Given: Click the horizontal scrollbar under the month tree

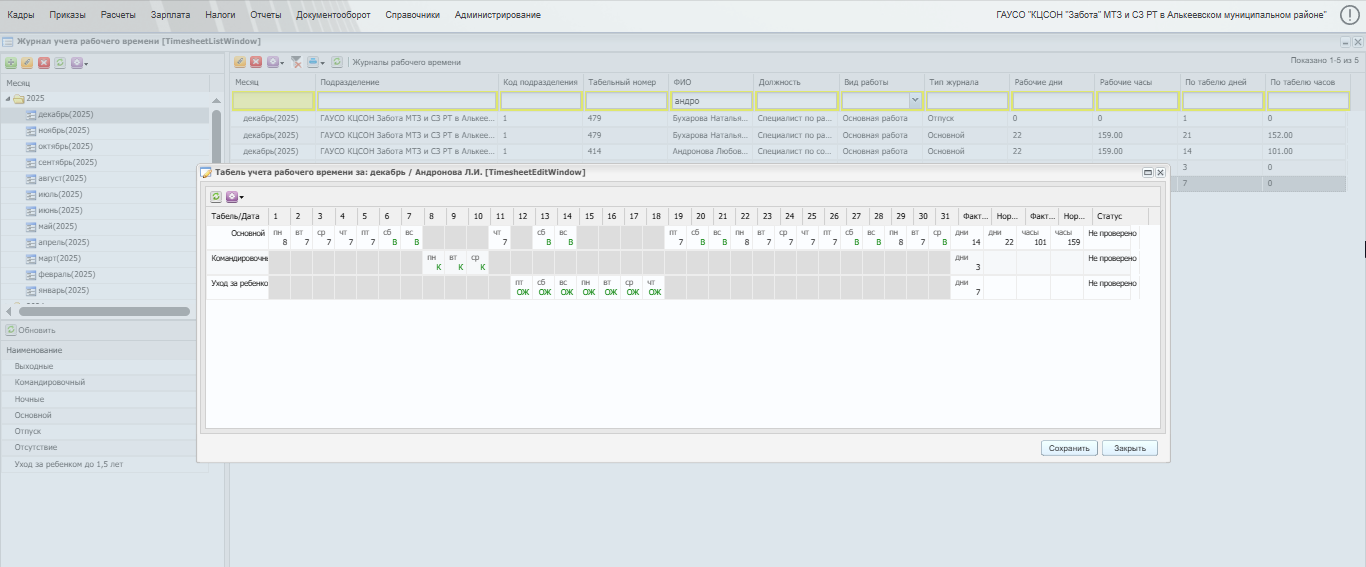Looking at the screenshot, I should (104, 311).
